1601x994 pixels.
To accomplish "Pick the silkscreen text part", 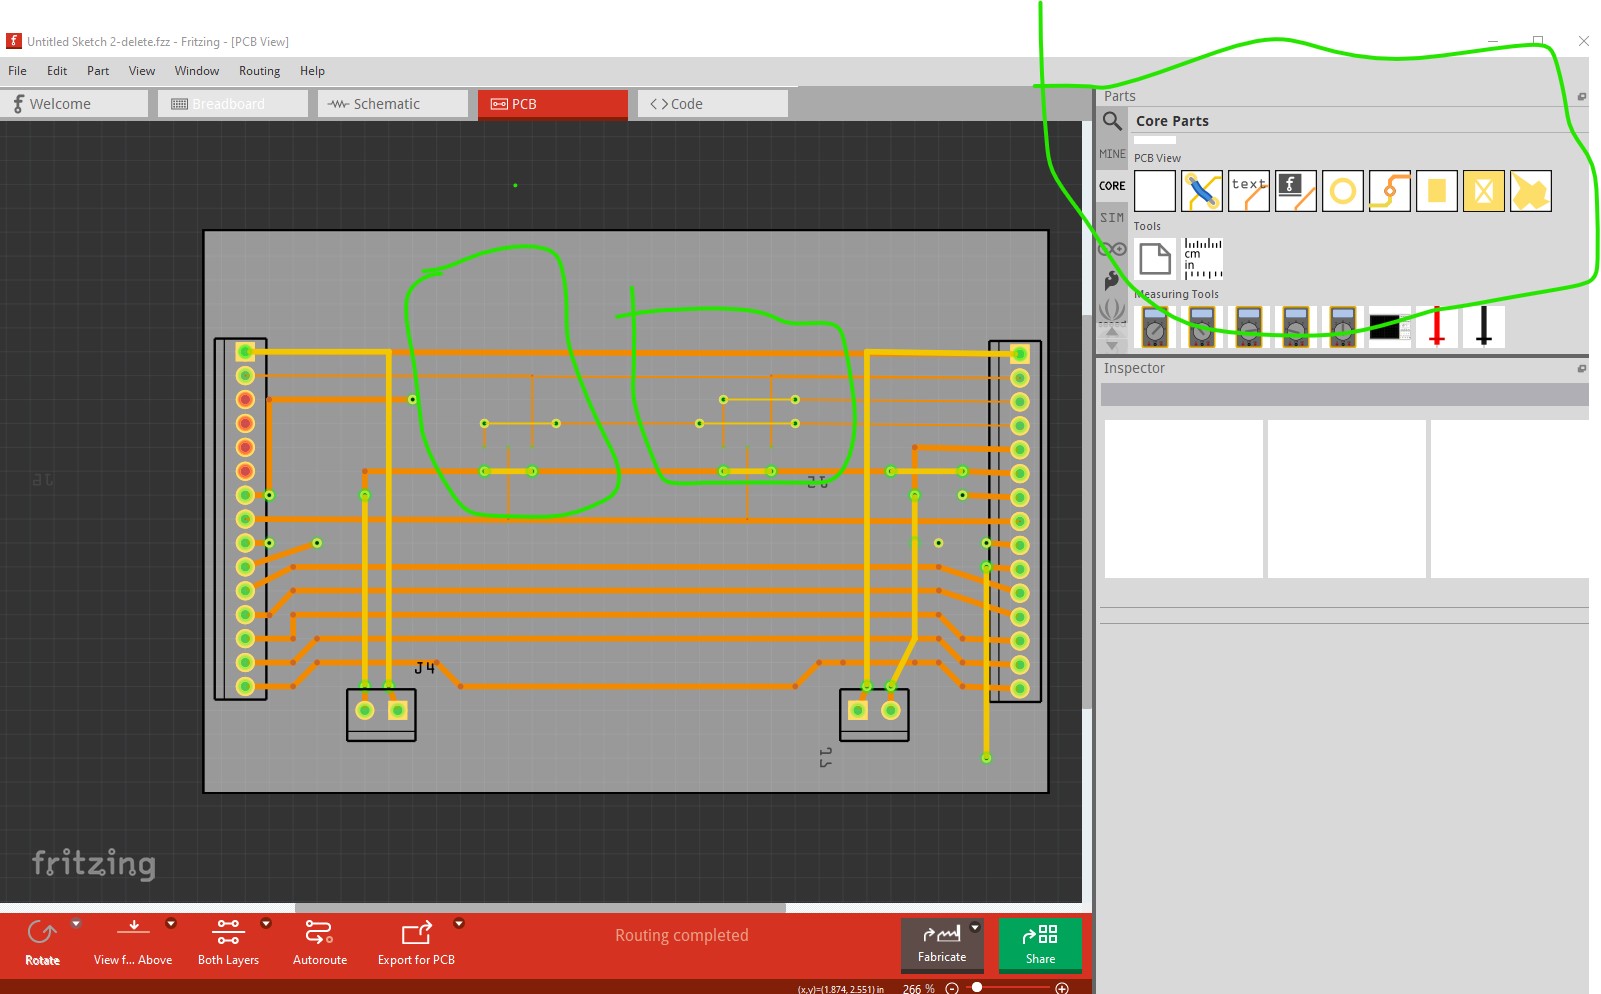I will click(1248, 191).
